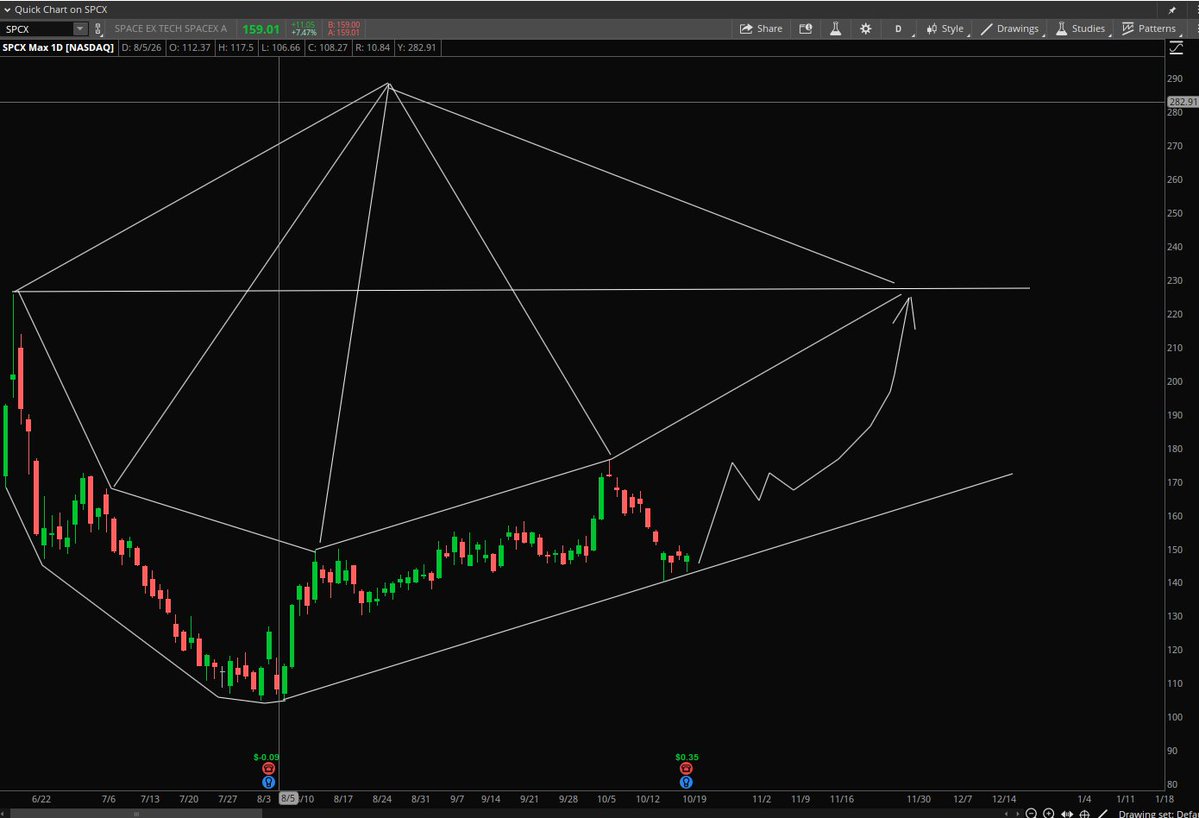Click the $0.35 earnings label
The image size is (1199, 818).
pos(687,757)
